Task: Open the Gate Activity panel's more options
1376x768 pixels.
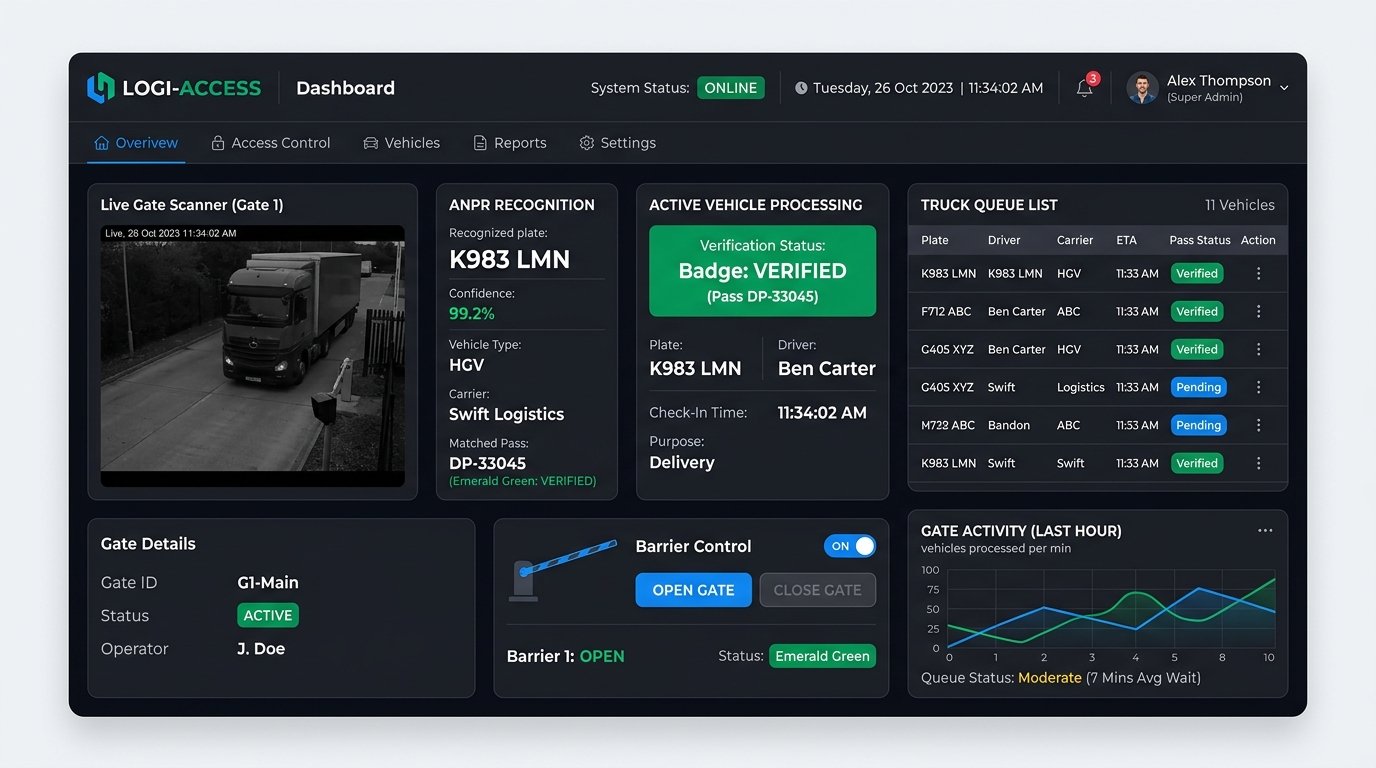Action: coord(1265,531)
